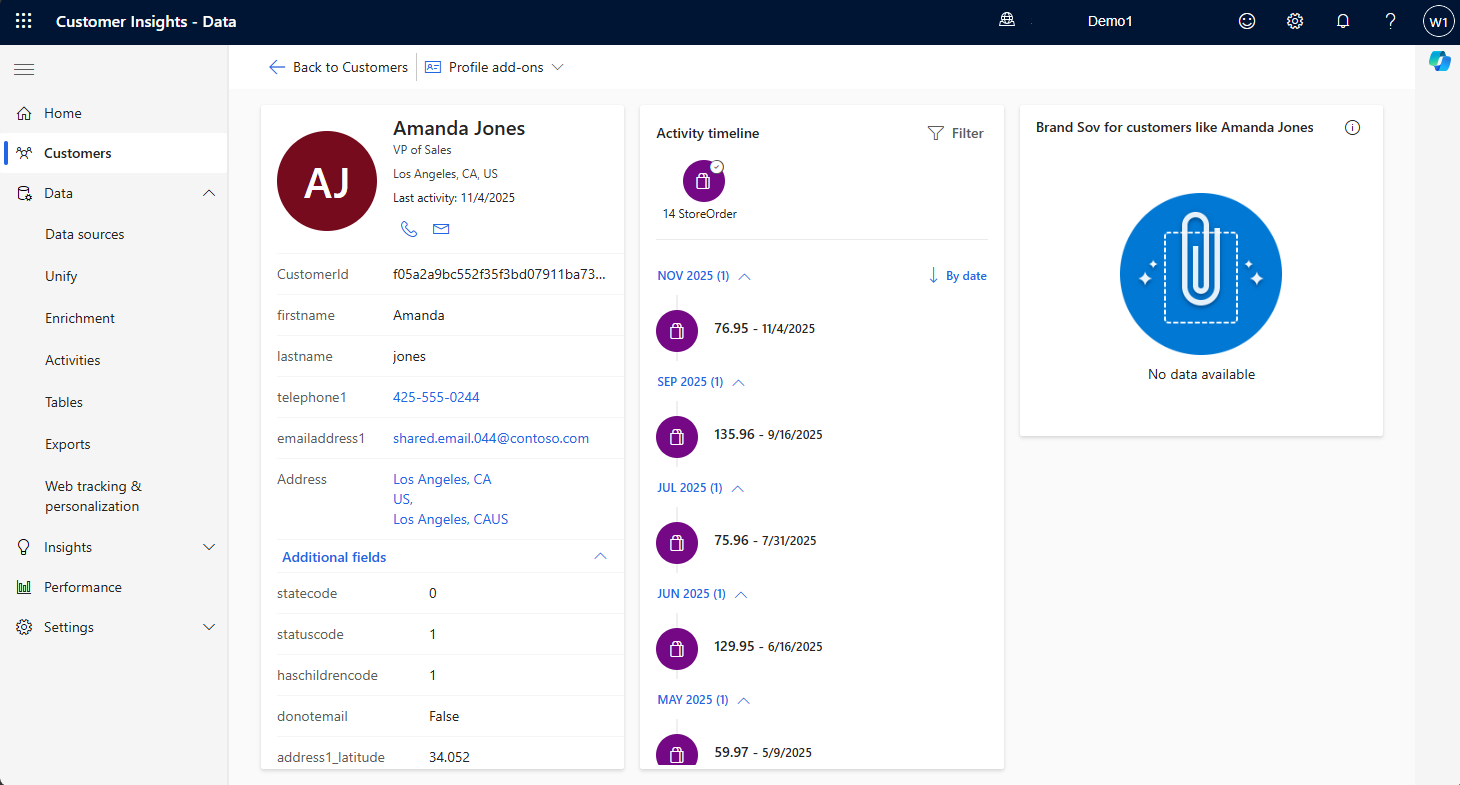Click the environment picker icon

click(1007, 21)
